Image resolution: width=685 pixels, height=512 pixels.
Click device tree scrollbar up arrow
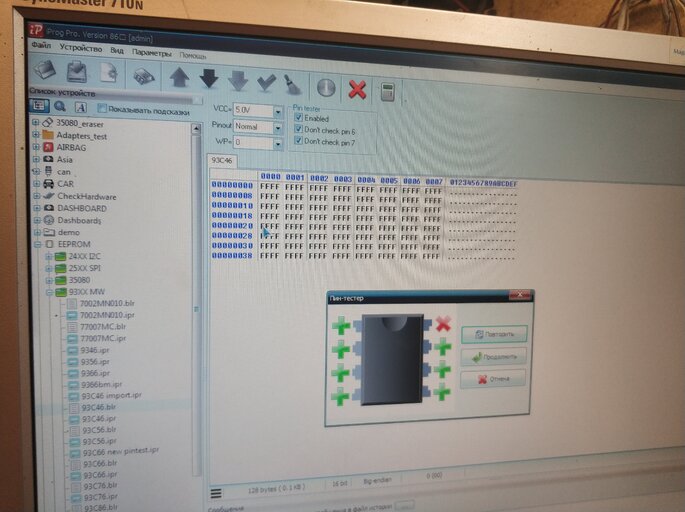click(196, 128)
